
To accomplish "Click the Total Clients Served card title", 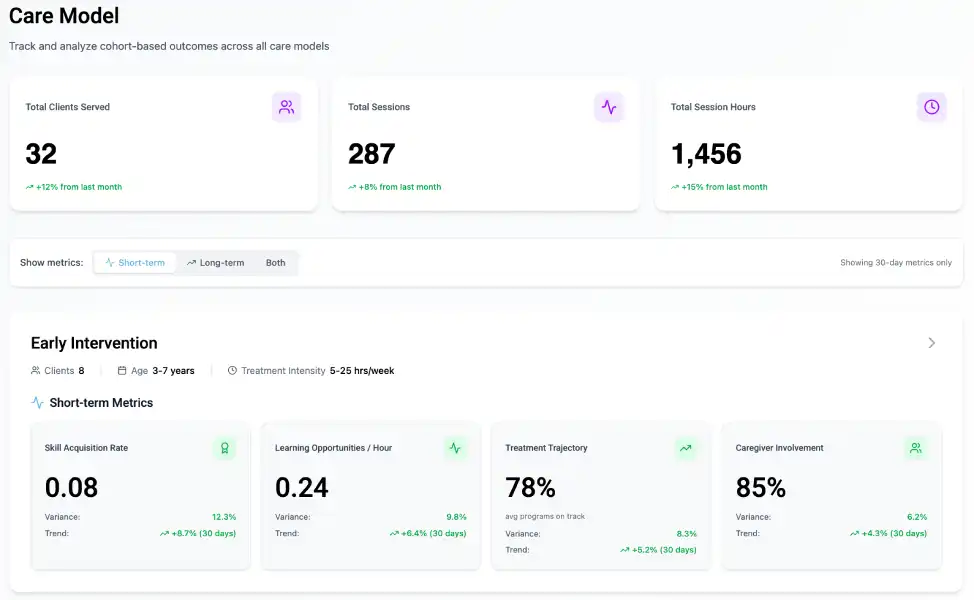I will click(68, 107).
